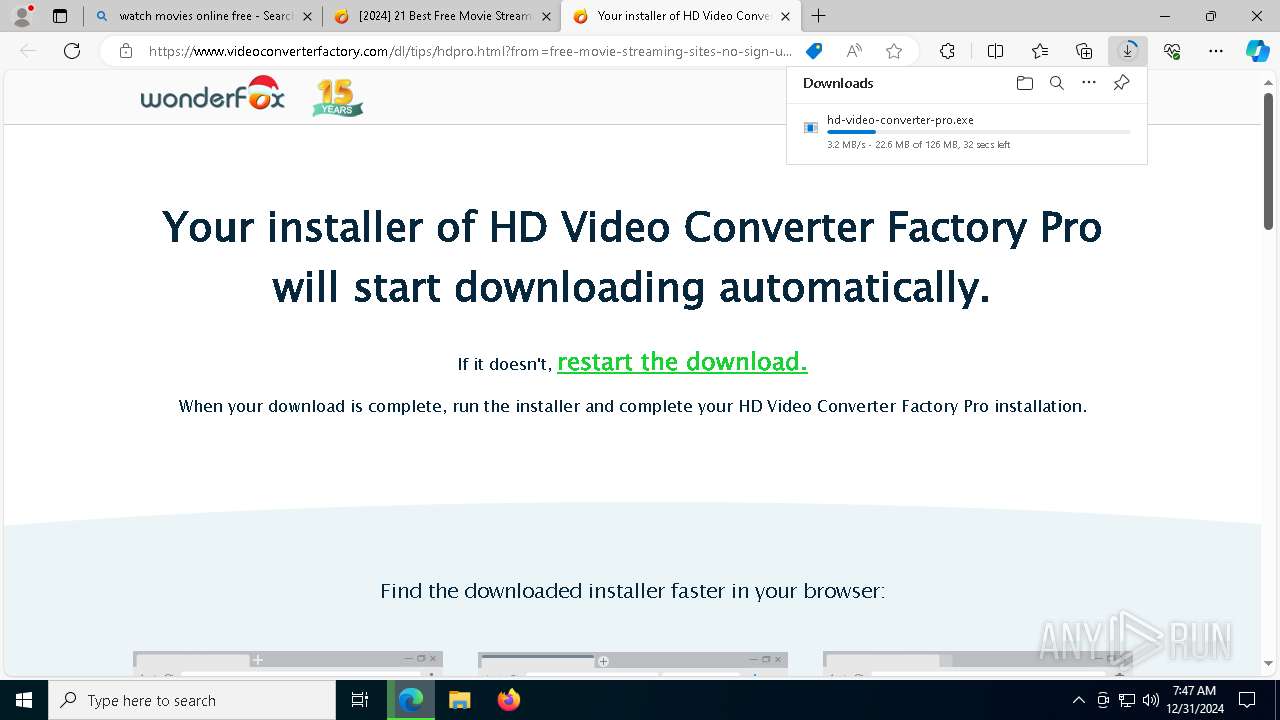Add page to favorites star icon
This screenshot has width=1280, height=720.
tap(894, 51)
